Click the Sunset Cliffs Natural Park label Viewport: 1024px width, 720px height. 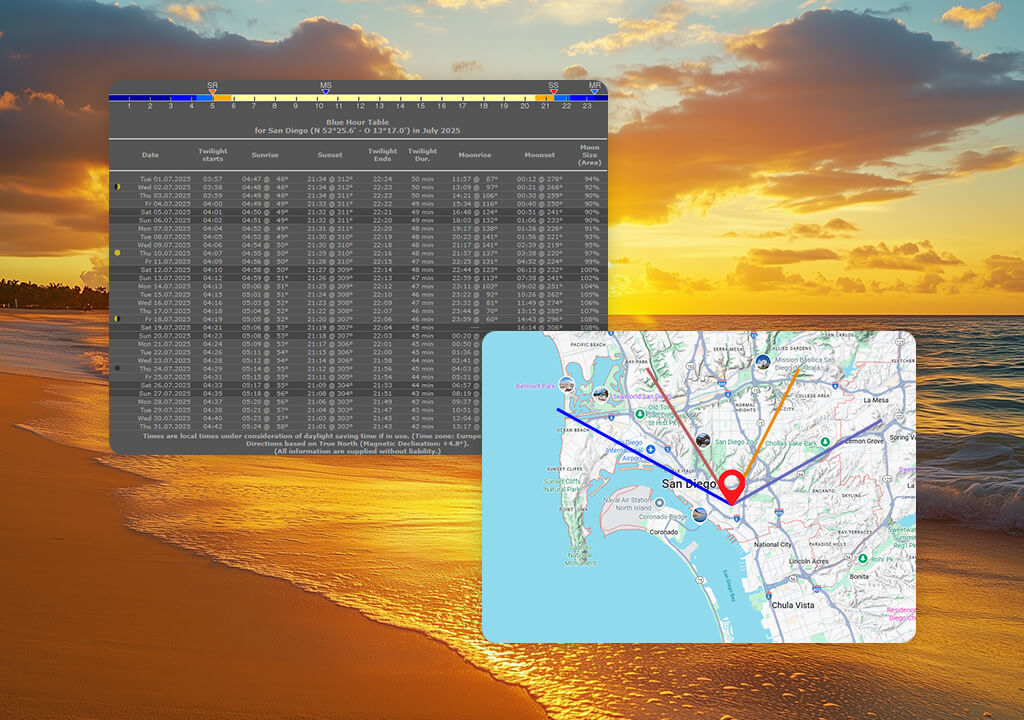point(562,485)
